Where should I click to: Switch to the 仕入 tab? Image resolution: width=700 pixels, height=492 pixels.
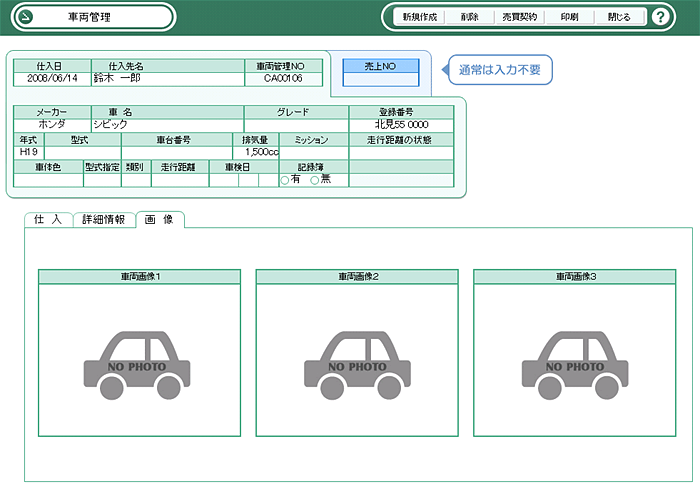(x=47, y=219)
